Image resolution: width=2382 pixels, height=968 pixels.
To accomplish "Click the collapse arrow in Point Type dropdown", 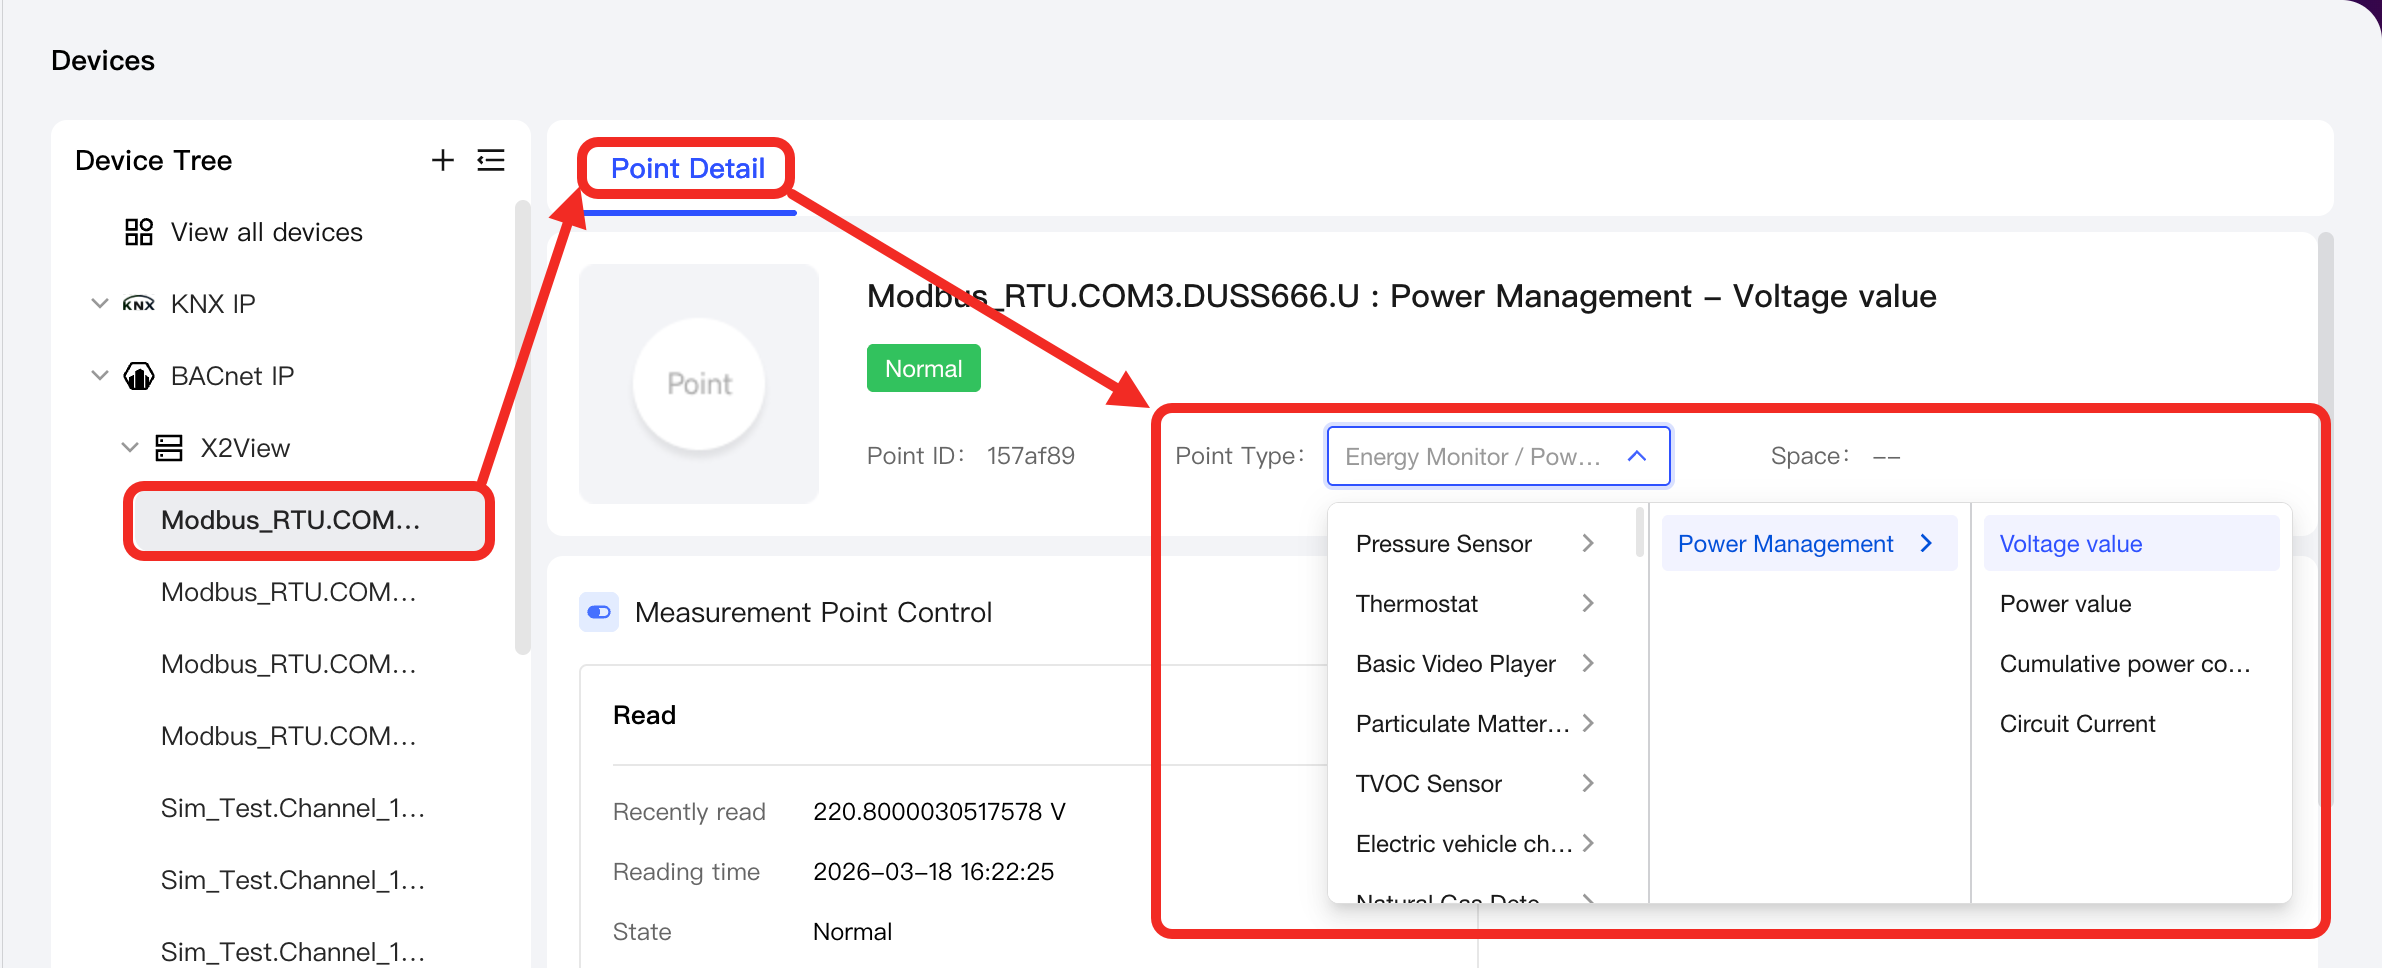I will click(1636, 456).
